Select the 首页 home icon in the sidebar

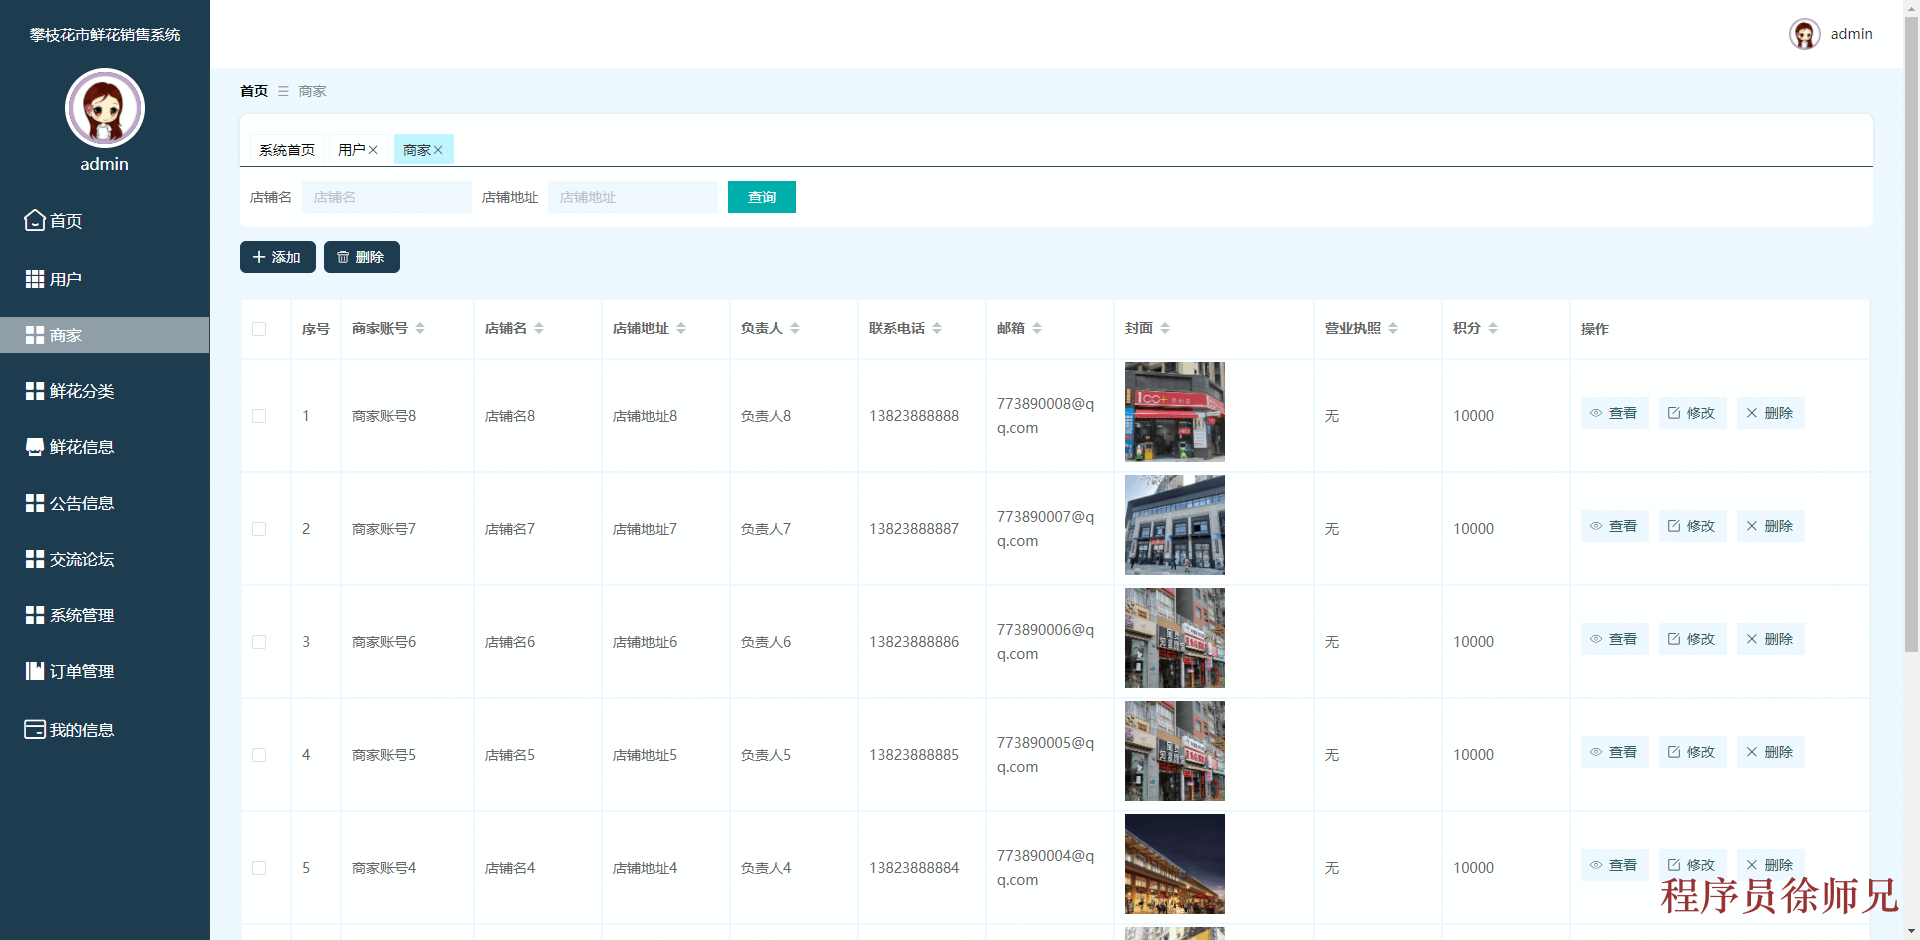(33, 220)
